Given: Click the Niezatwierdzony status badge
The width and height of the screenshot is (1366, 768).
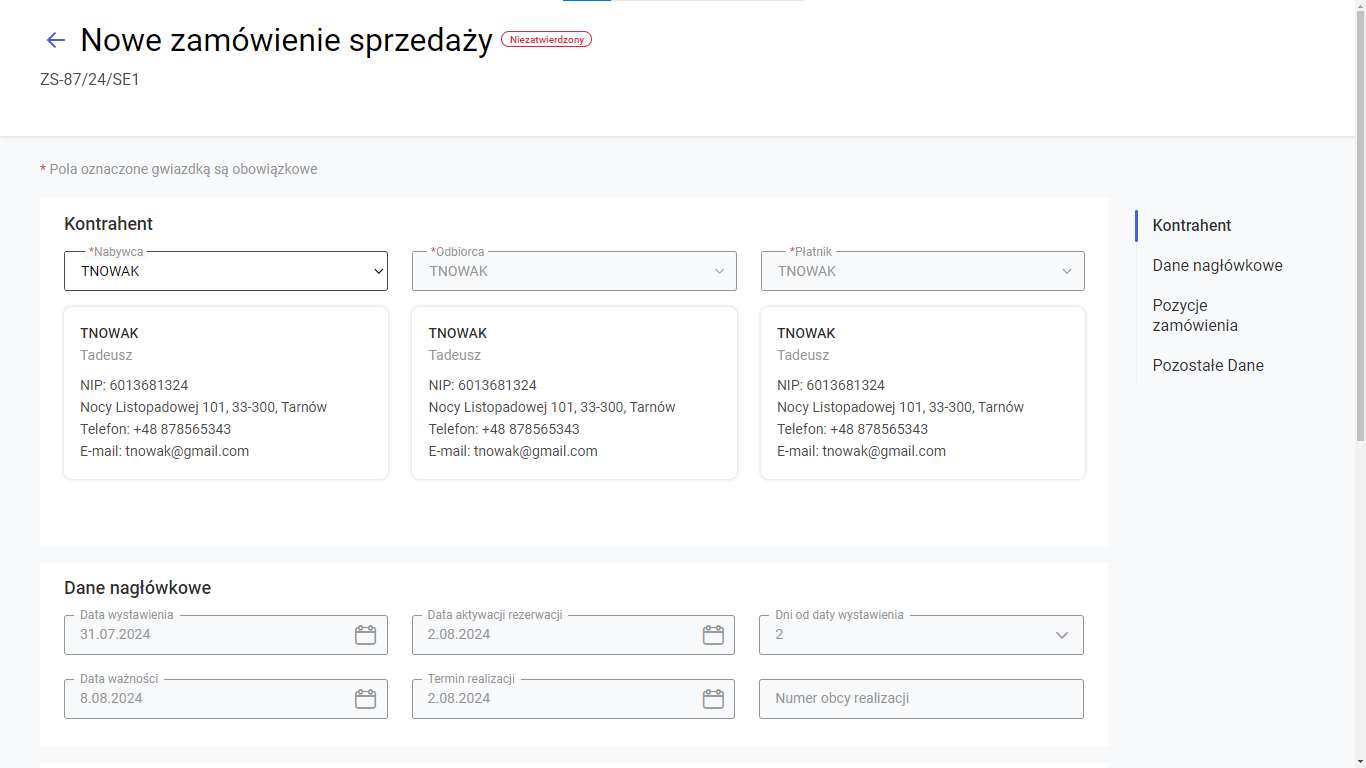Looking at the screenshot, I should point(546,40).
